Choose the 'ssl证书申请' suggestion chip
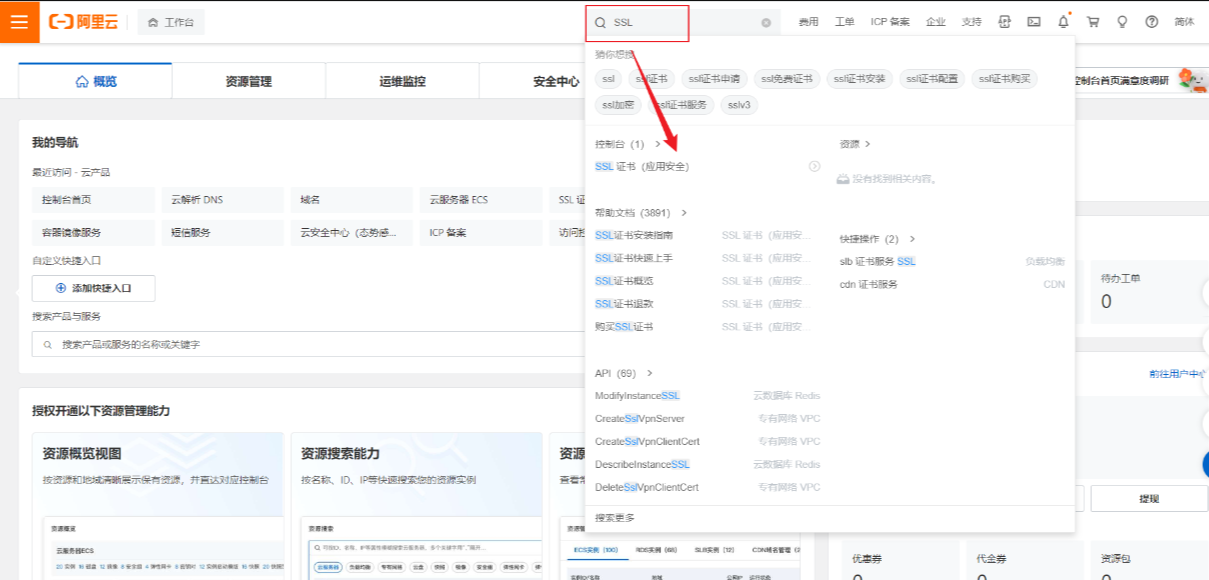 pos(714,78)
